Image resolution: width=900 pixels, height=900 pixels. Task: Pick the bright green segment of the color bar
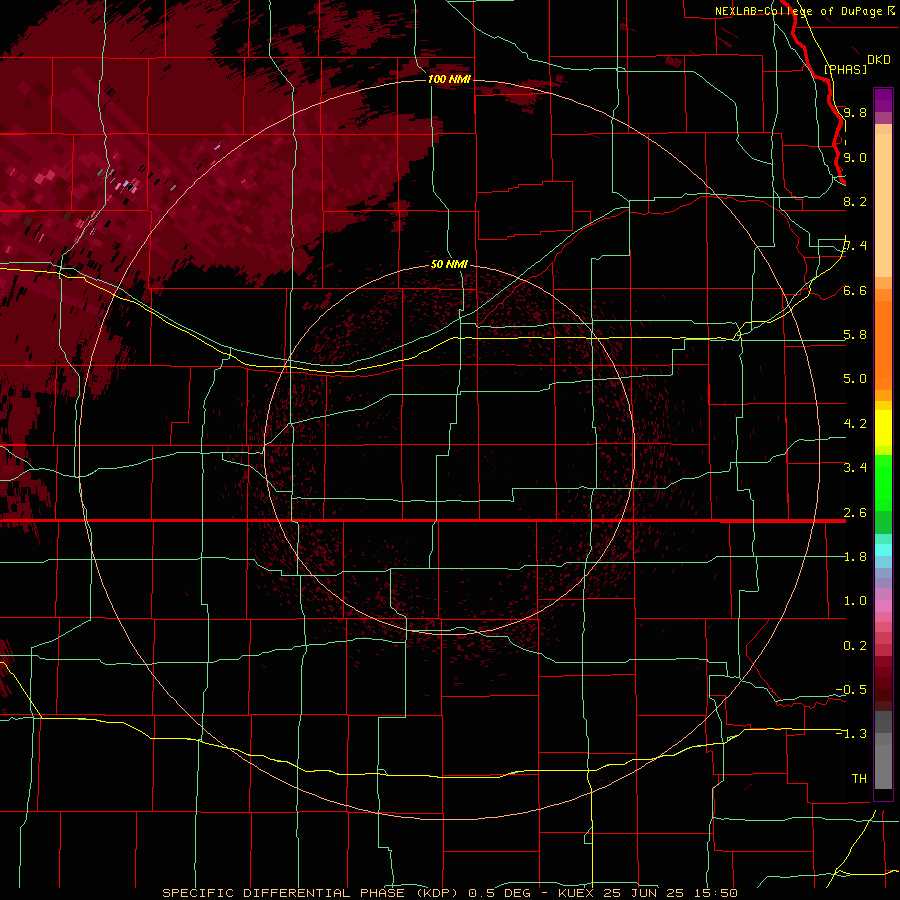883,483
